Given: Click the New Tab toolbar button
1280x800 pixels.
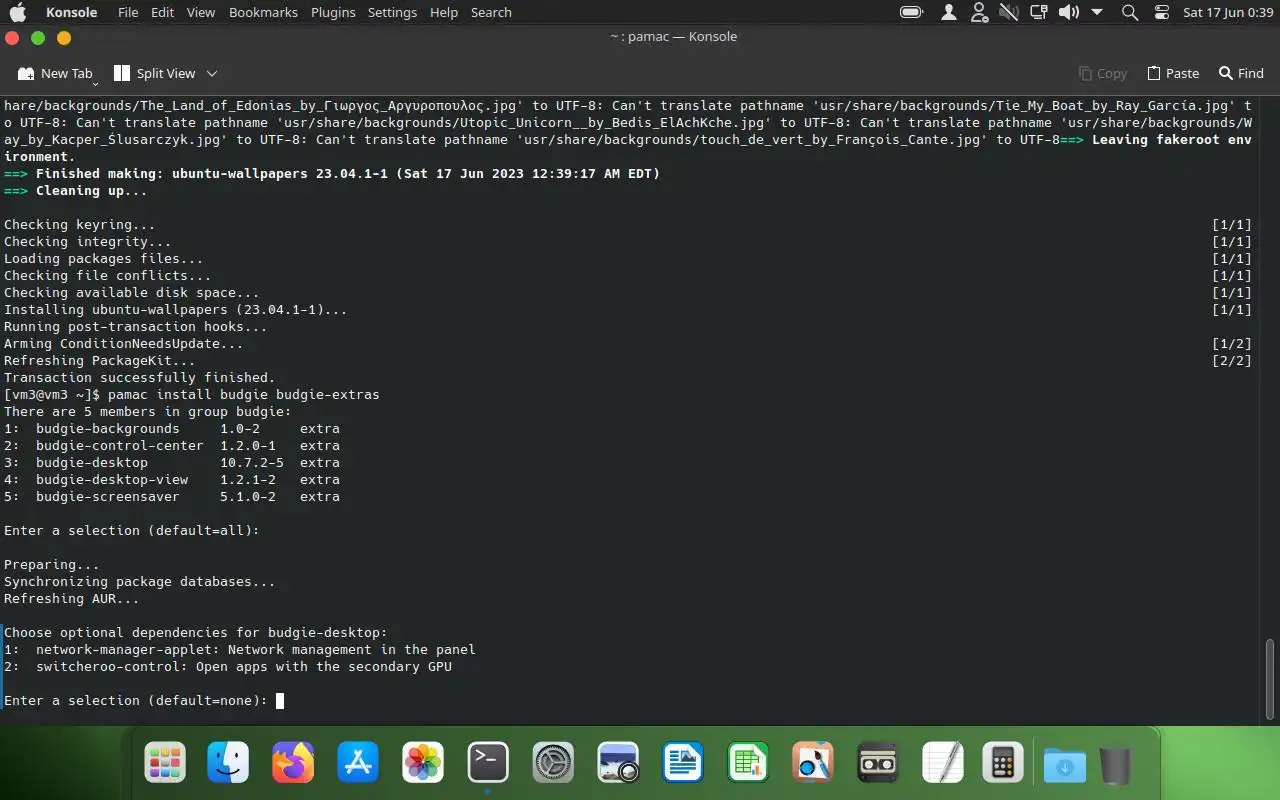Looking at the screenshot, I should tap(55, 73).
